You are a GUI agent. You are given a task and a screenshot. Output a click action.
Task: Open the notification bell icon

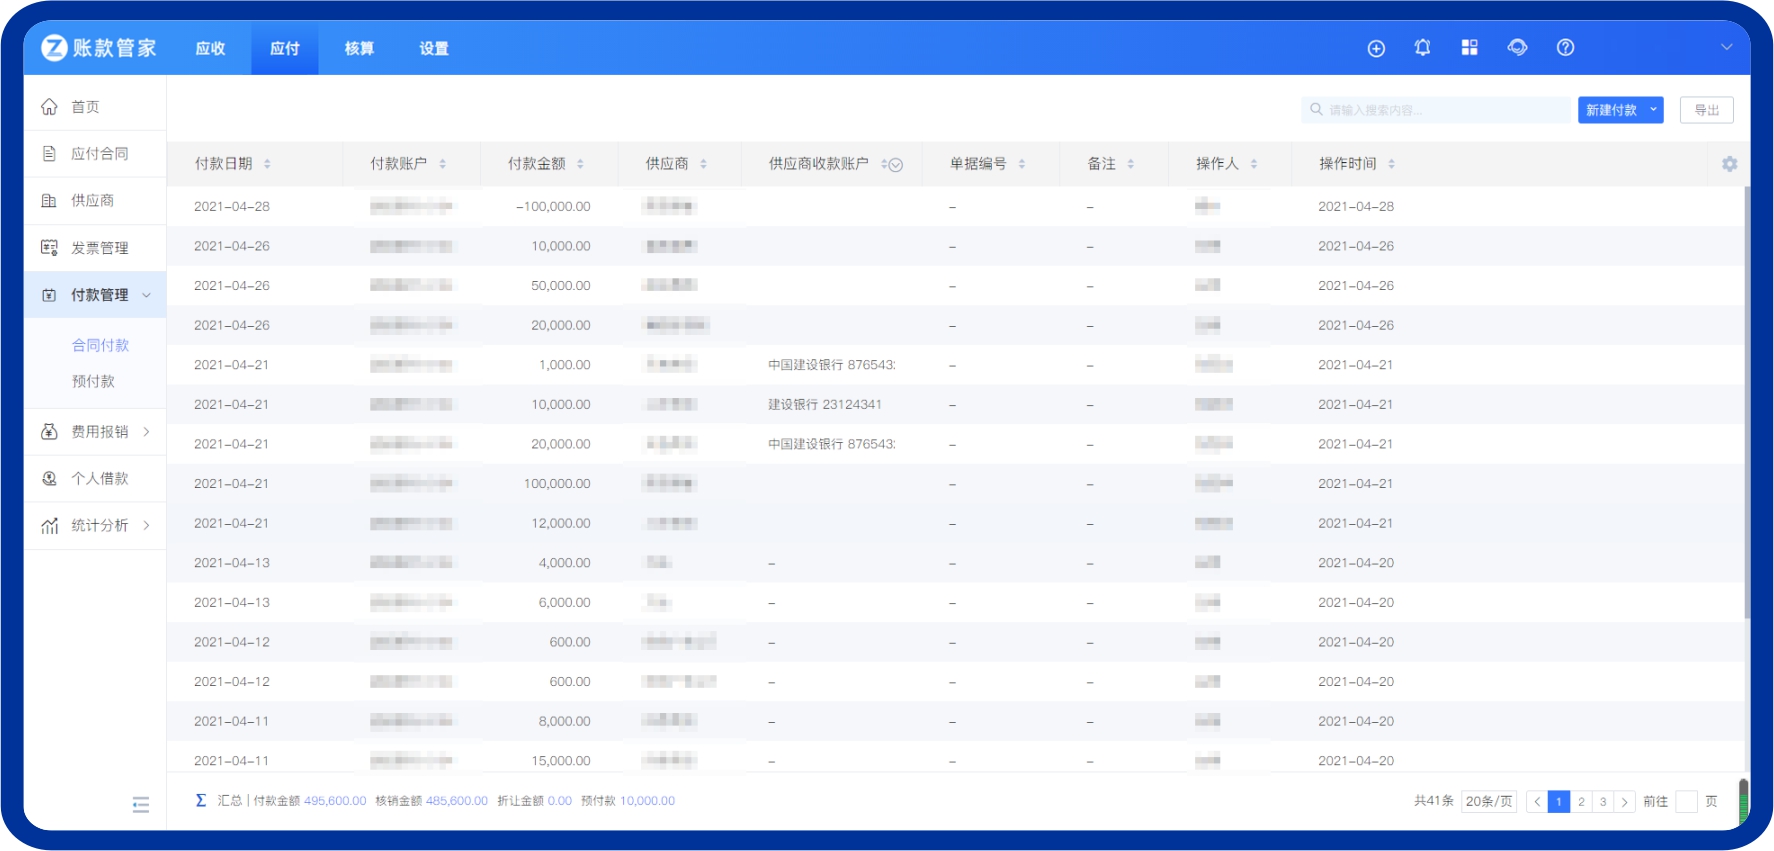tap(1422, 47)
